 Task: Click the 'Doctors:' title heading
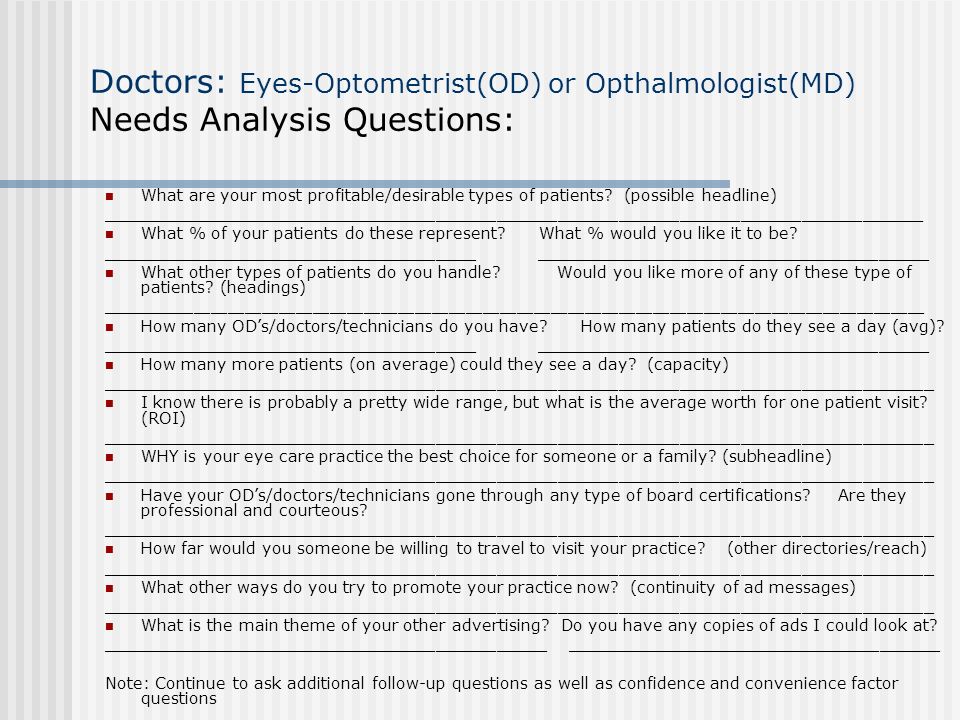(159, 82)
